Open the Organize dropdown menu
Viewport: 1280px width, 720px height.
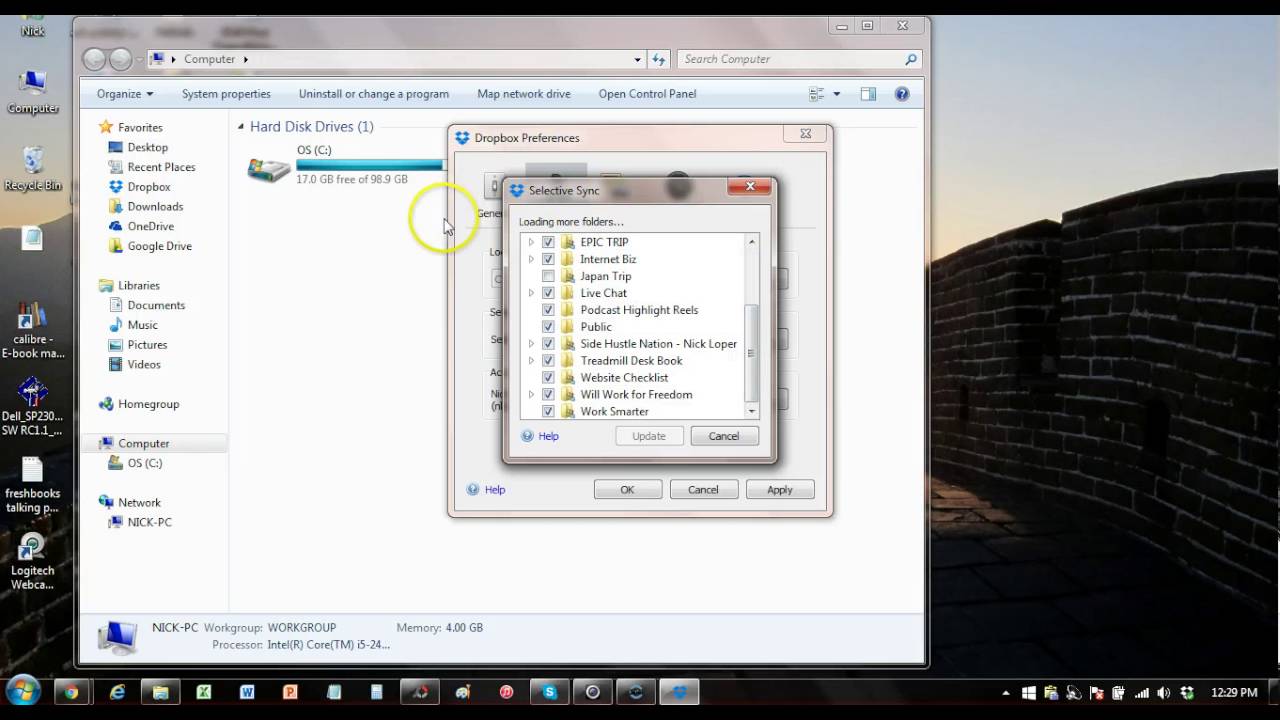click(125, 94)
